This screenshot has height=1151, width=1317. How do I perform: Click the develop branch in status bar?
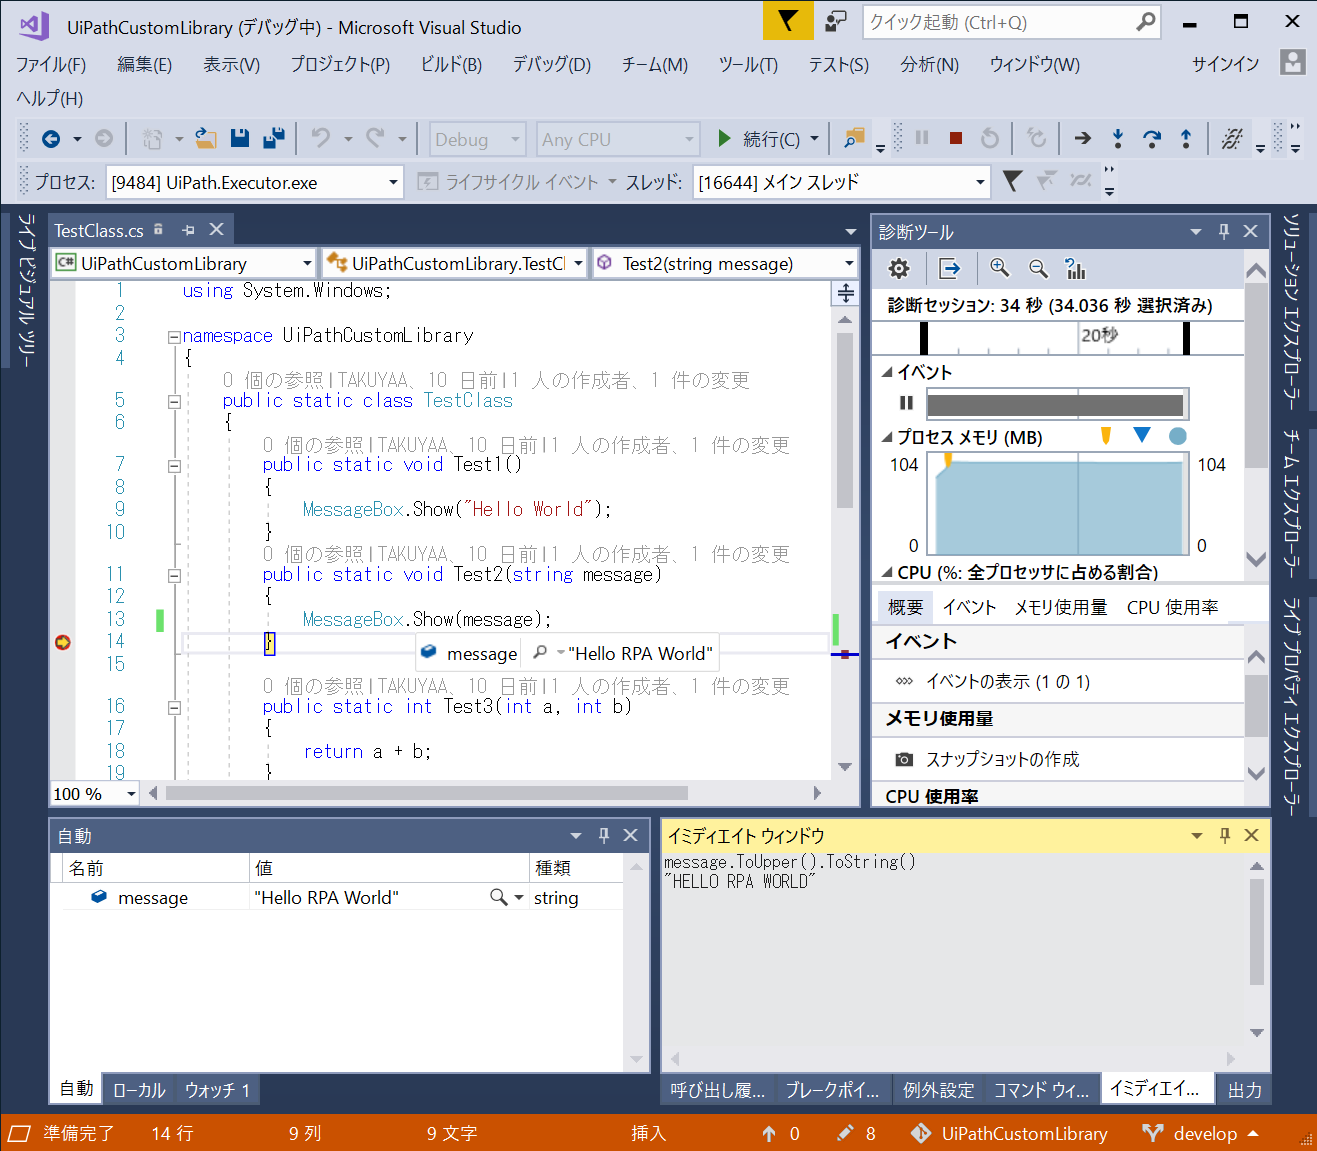pyautogui.click(x=1201, y=1133)
